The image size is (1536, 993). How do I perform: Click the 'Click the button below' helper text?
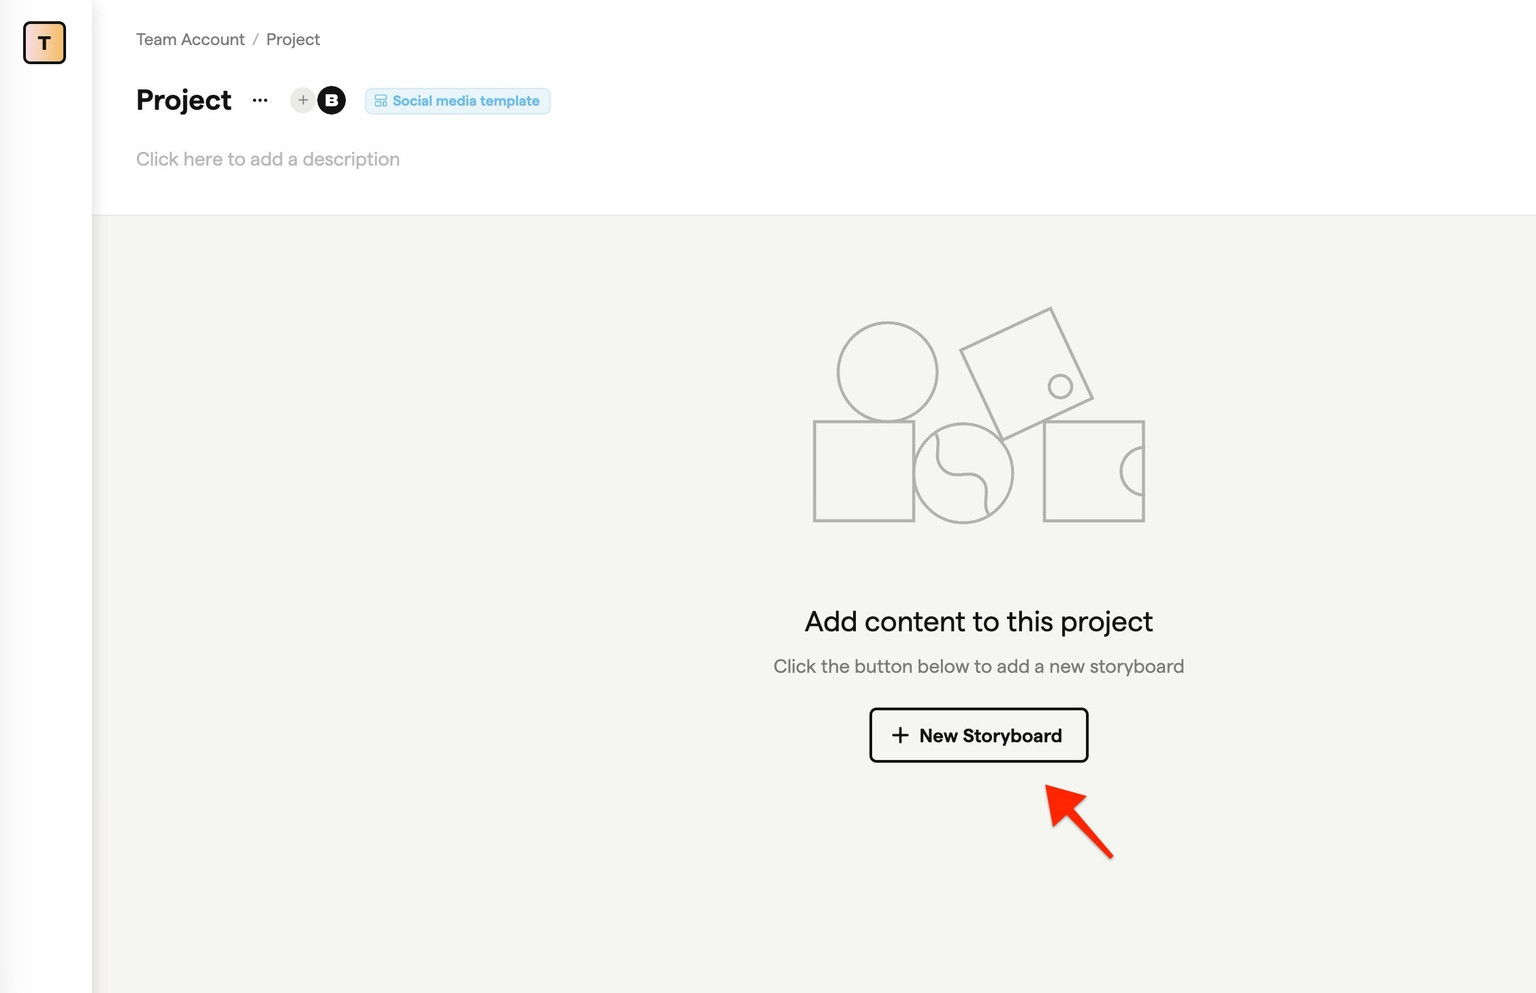click(x=978, y=666)
